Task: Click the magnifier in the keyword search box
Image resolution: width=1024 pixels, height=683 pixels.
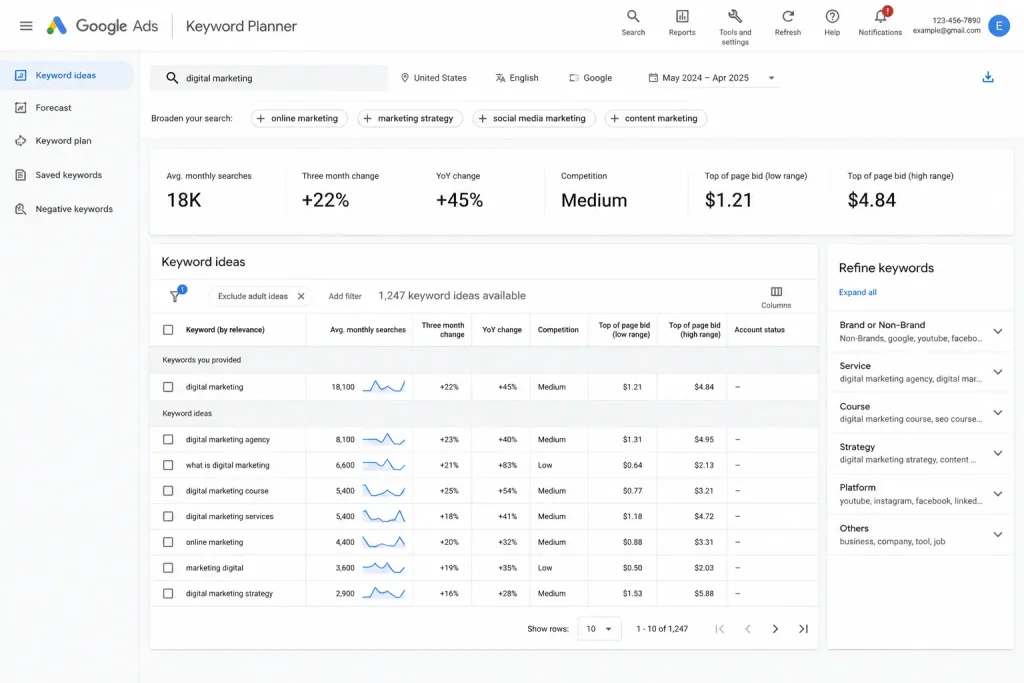Action: (x=172, y=78)
